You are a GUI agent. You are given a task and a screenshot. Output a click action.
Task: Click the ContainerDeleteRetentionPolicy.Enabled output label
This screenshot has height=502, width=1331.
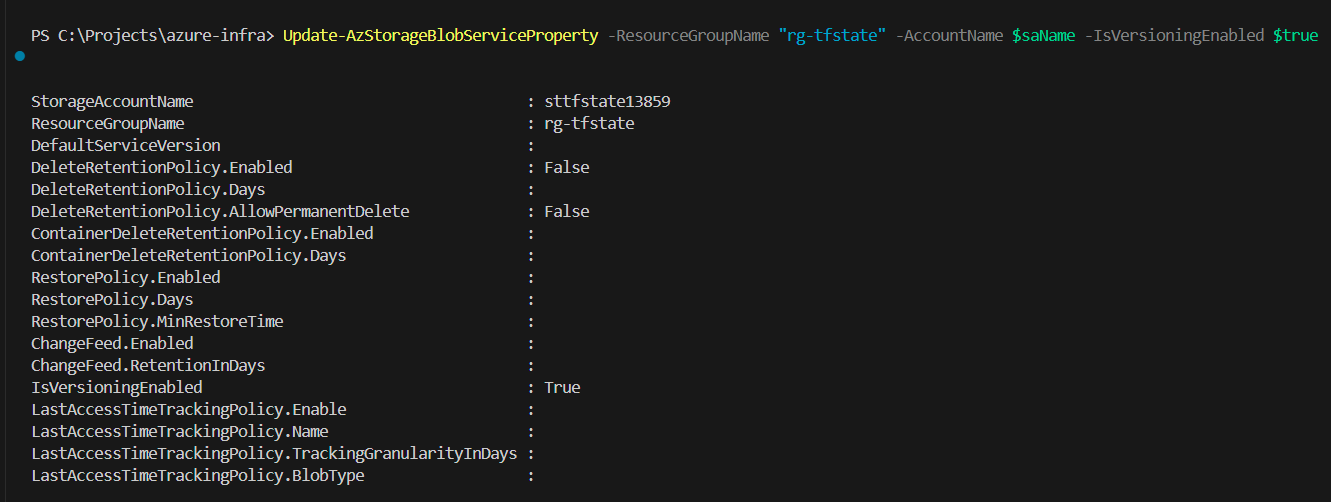(202, 234)
